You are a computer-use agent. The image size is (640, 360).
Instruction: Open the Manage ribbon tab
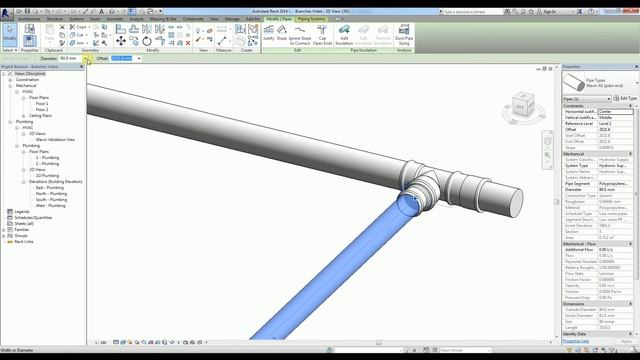click(232, 19)
